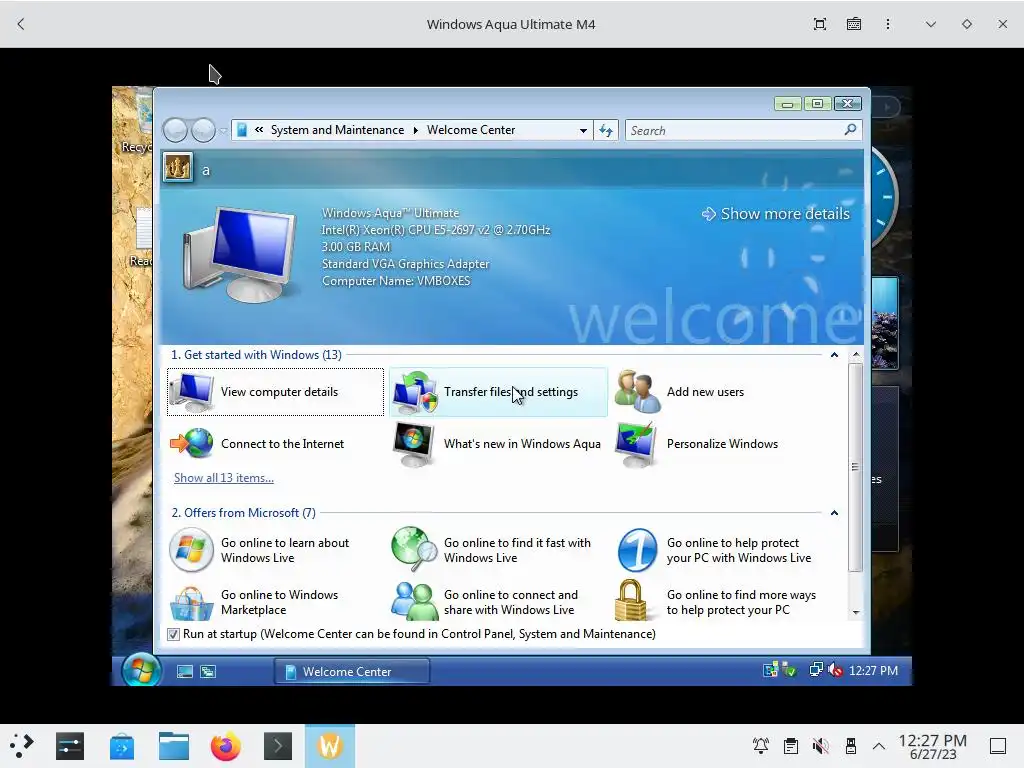Open file manager from host taskbar
The image size is (1024, 768).
pos(174,746)
